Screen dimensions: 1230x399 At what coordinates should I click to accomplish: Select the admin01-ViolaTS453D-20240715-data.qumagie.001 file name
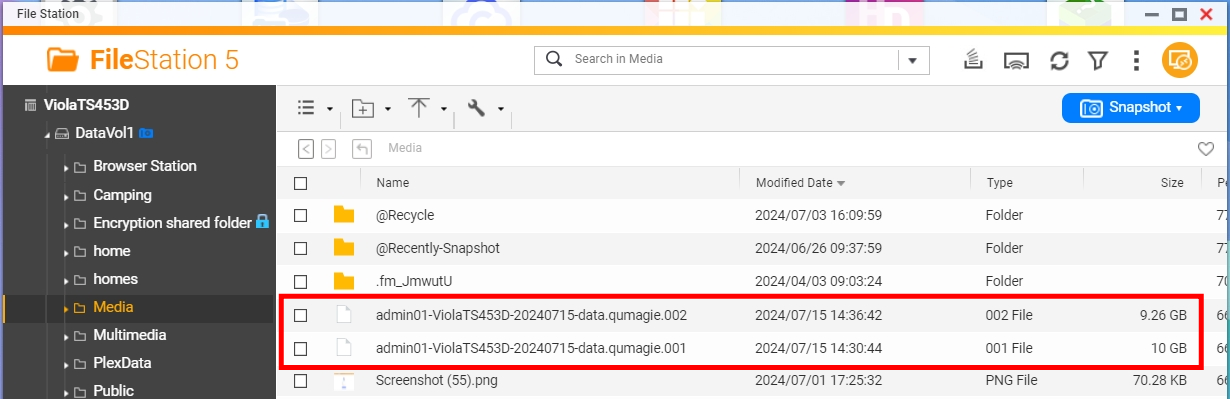531,348
